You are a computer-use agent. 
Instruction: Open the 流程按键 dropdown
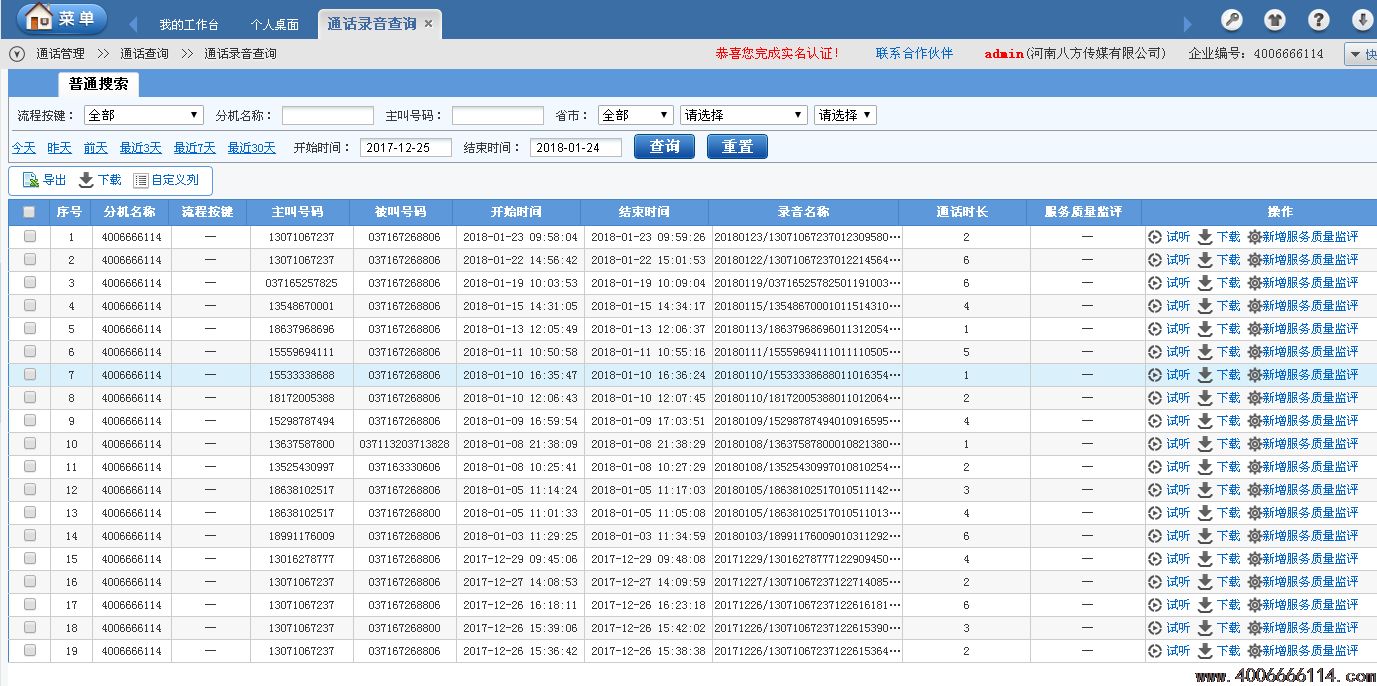143,116
